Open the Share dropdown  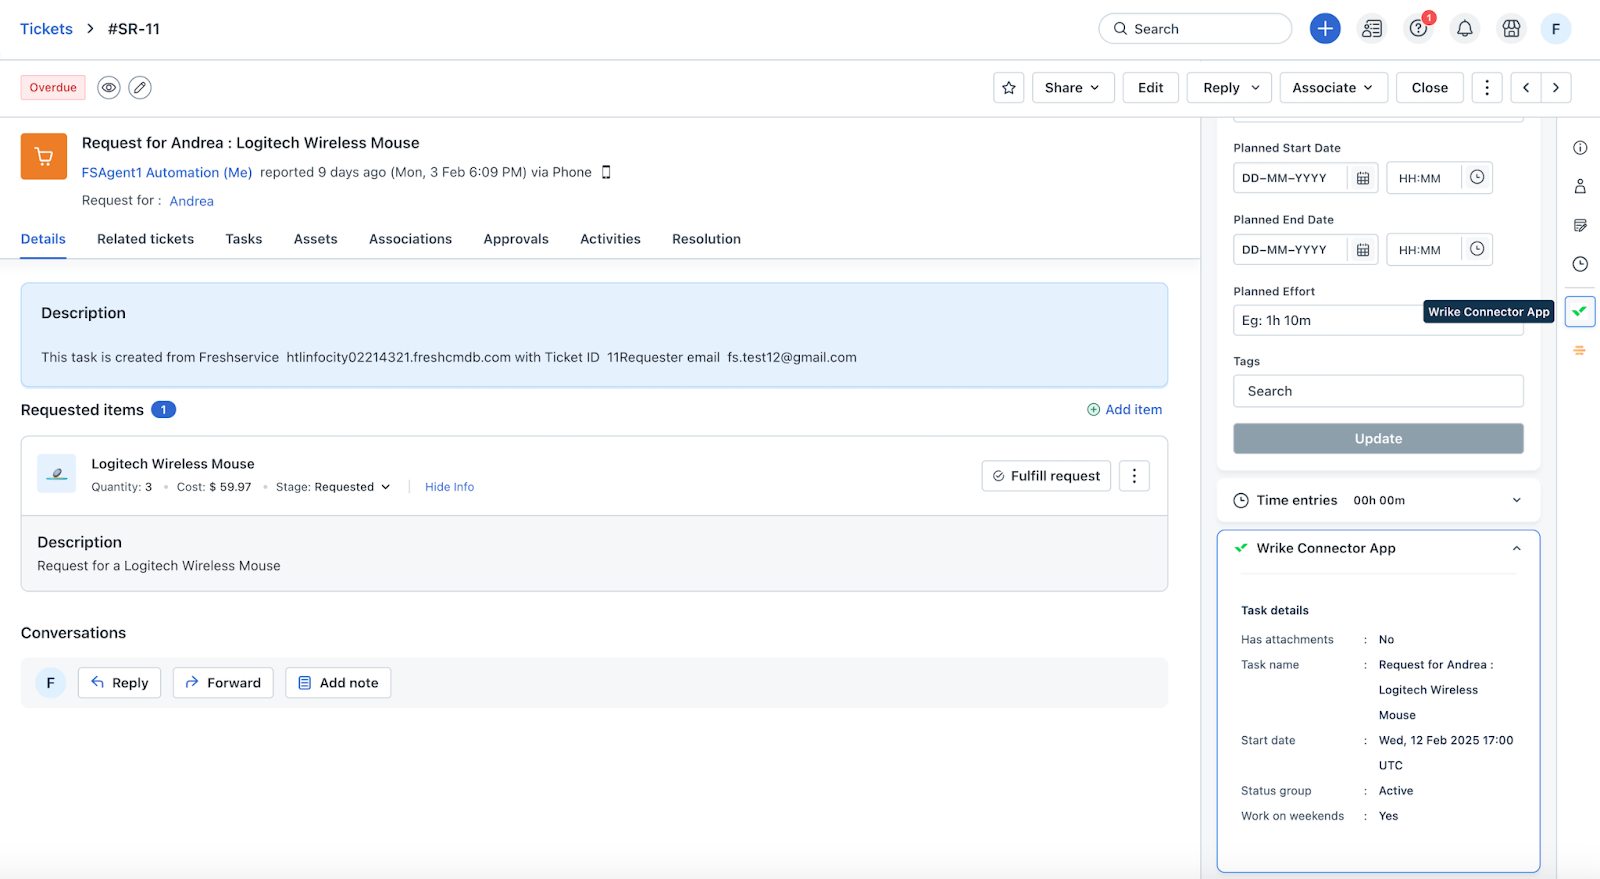coord(1072,88)
